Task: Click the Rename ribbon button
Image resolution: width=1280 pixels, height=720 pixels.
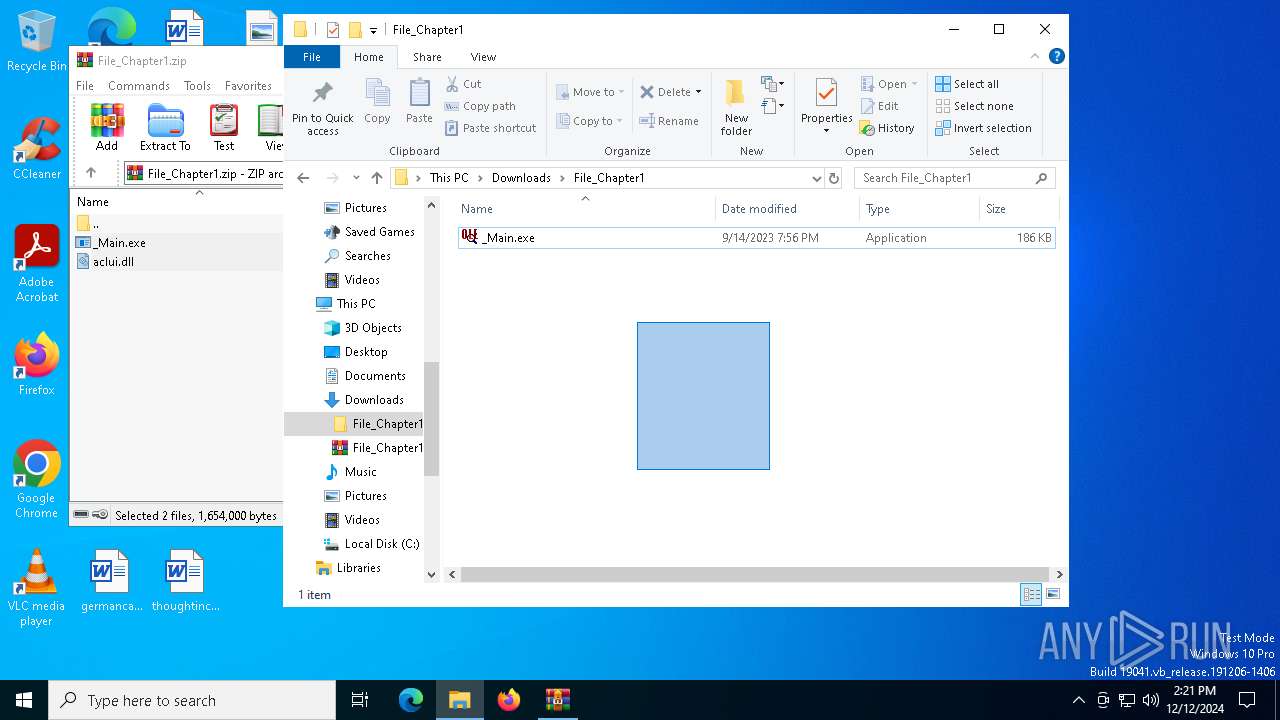Action: click(669, 121)
